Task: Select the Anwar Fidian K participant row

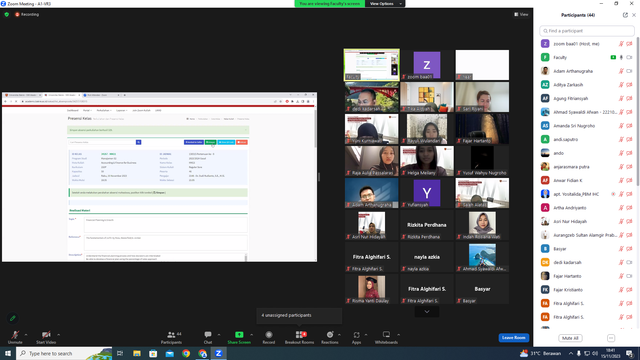Action: tap(587, 180)
